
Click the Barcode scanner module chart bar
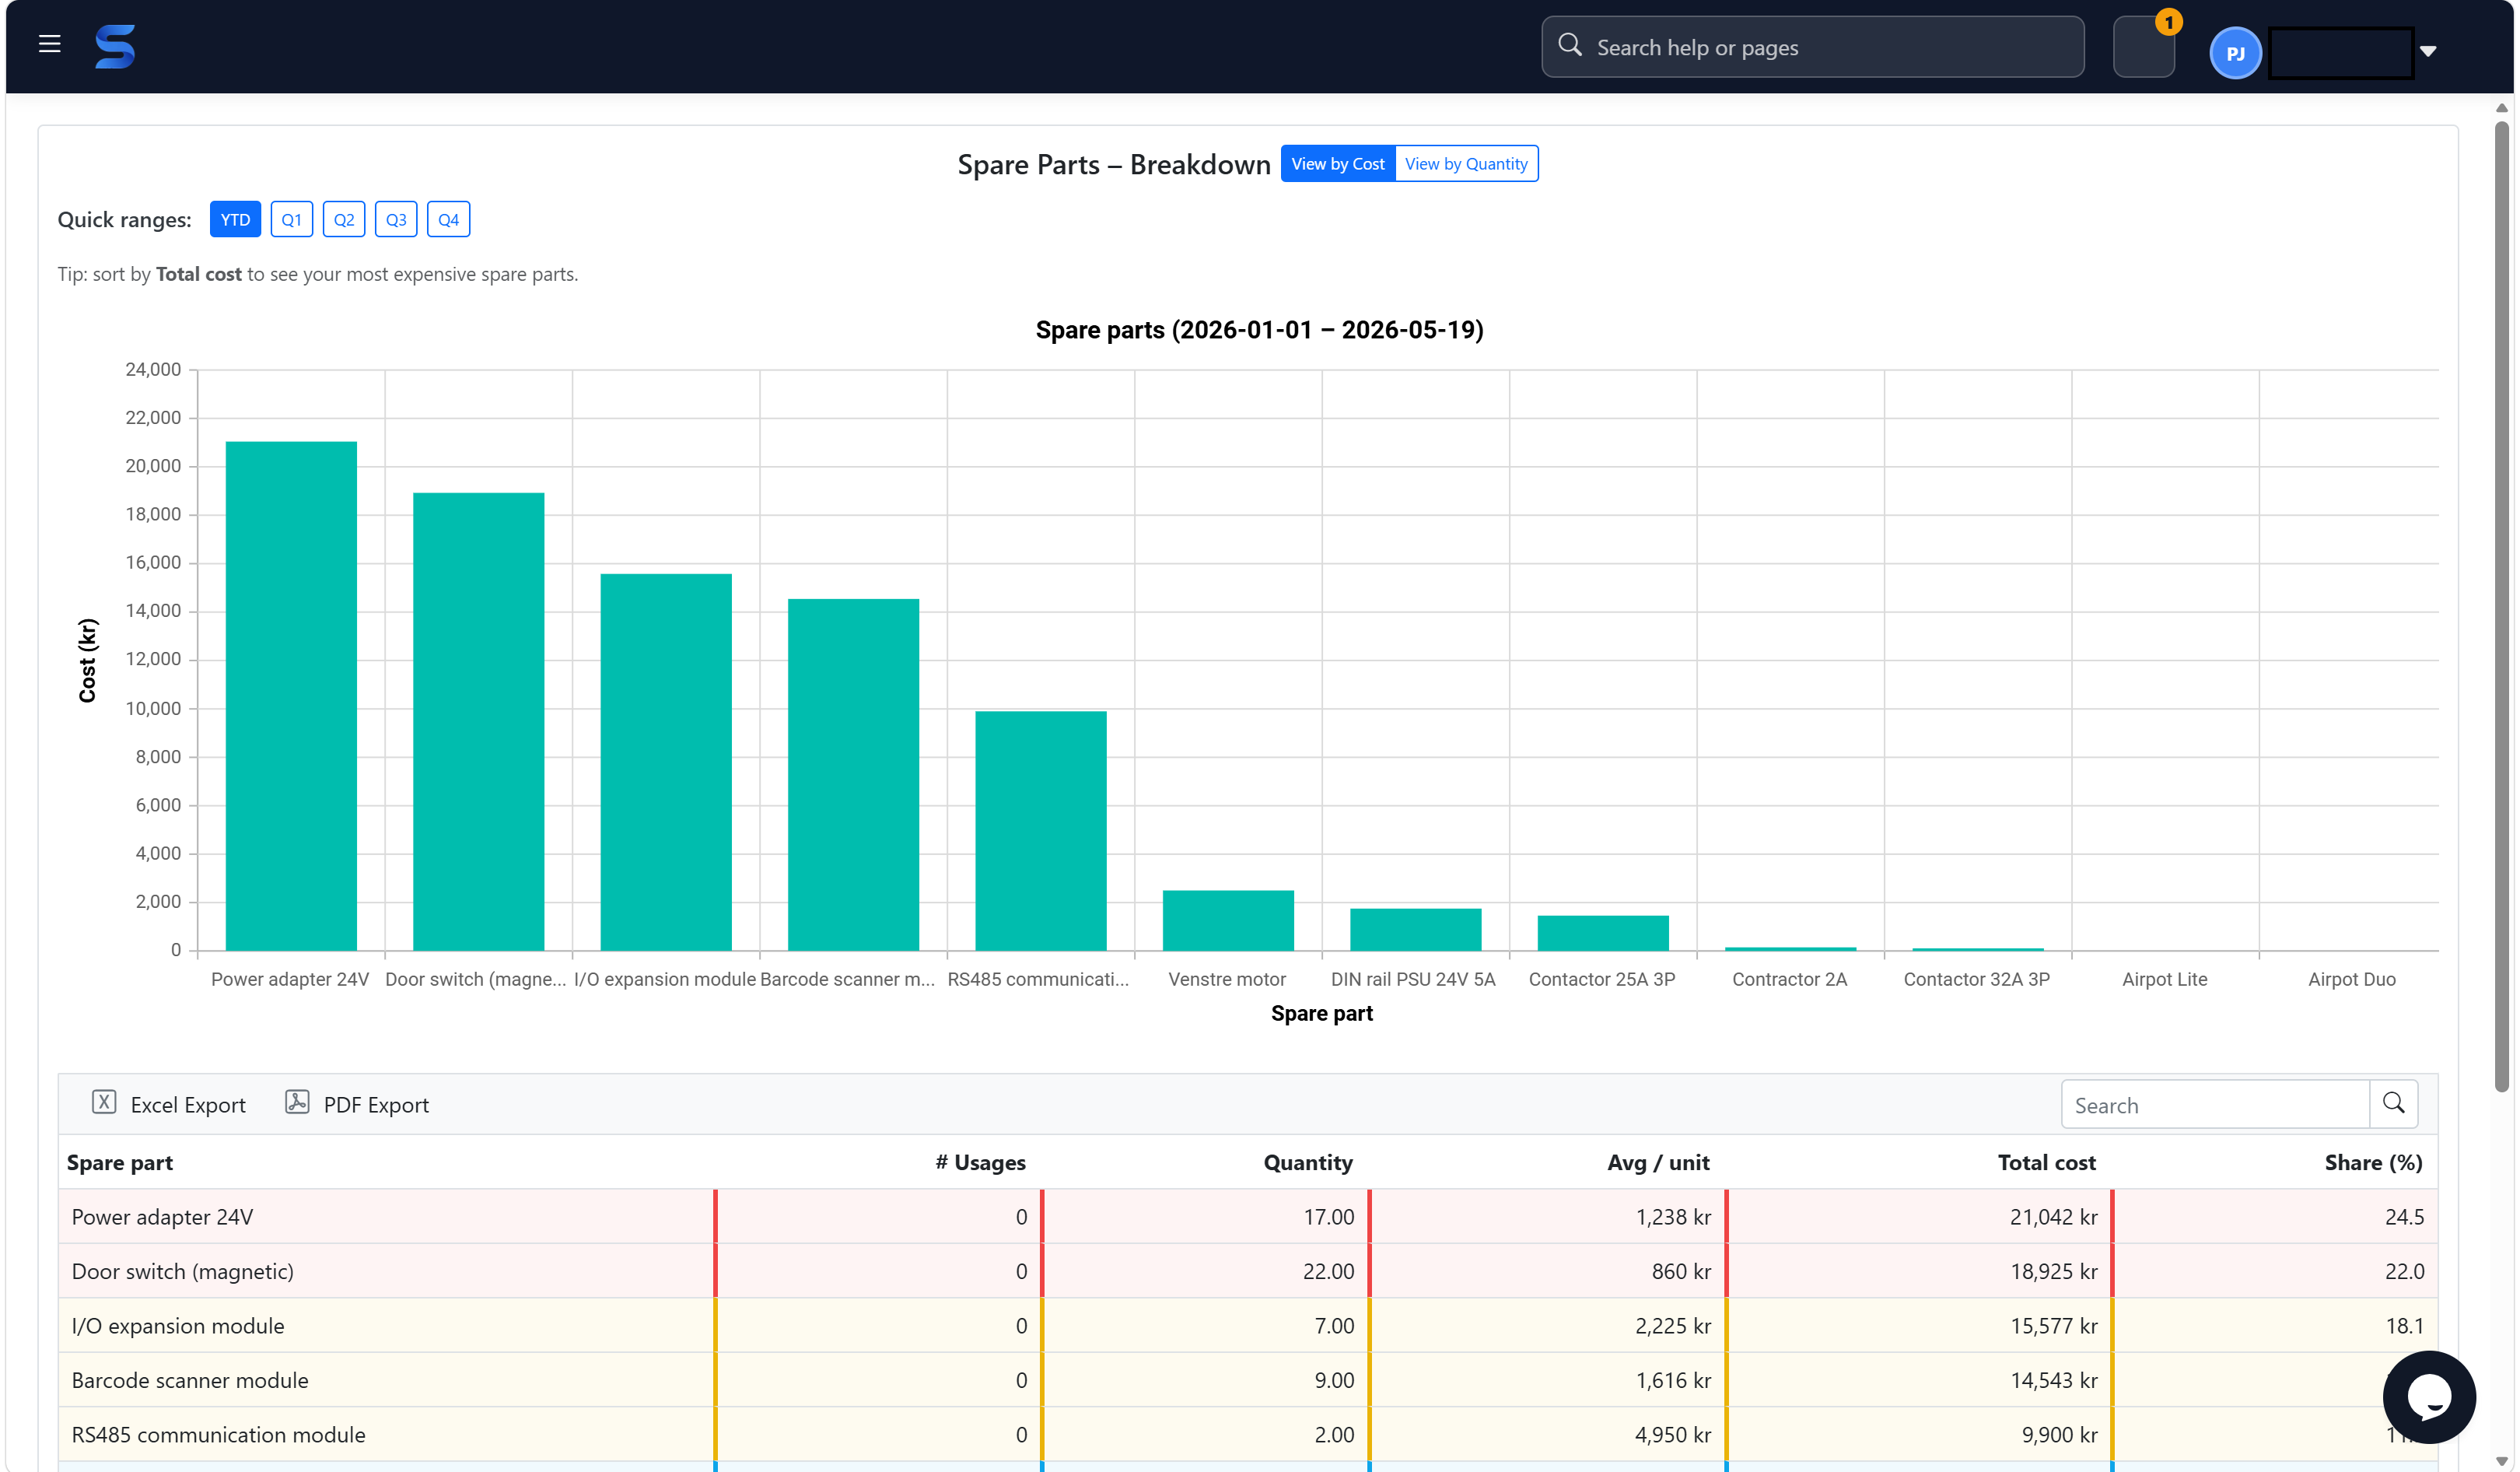coord(853,775)
